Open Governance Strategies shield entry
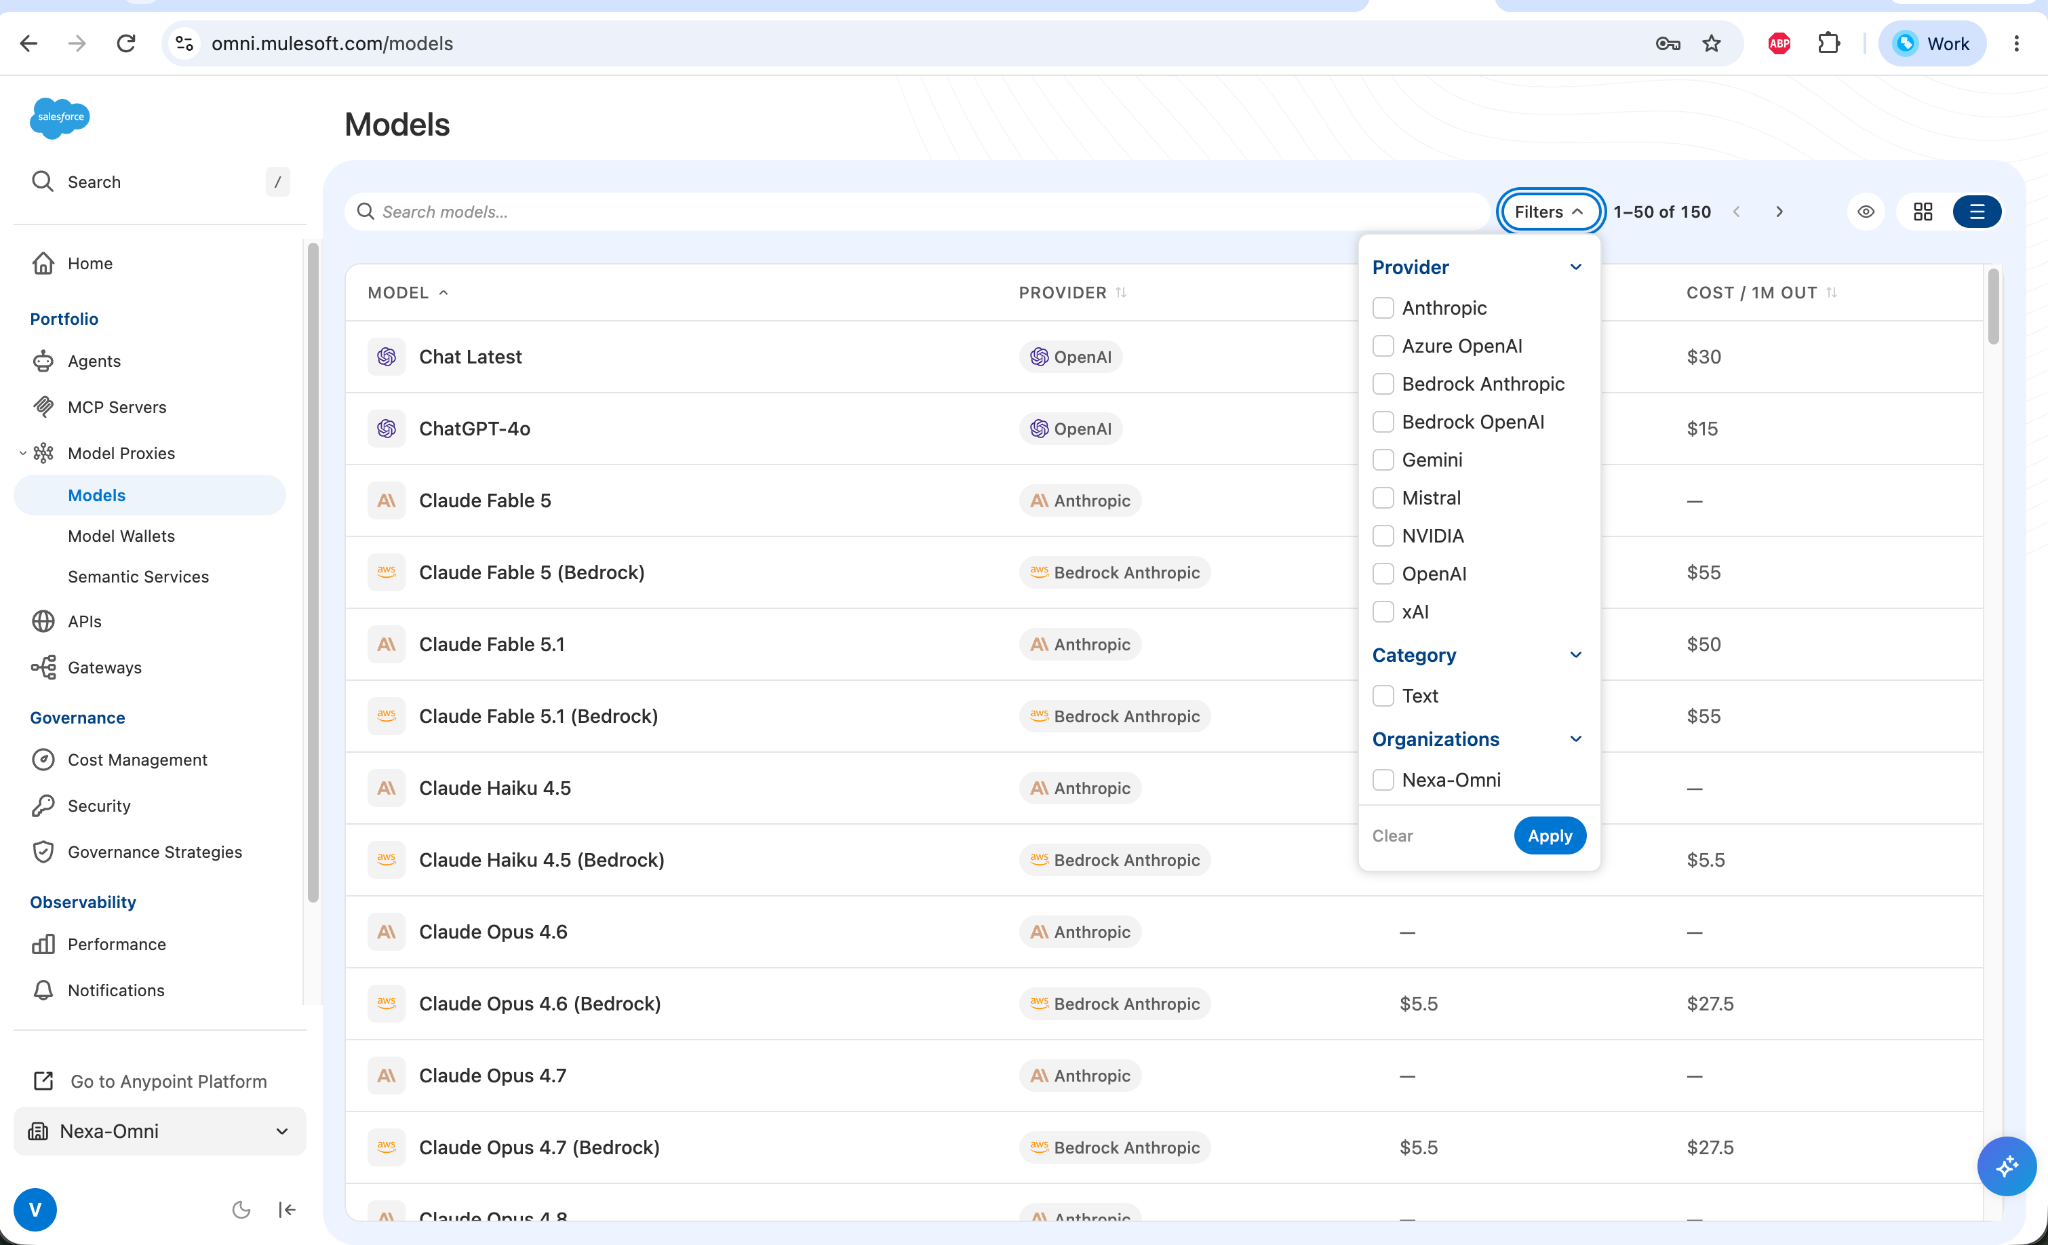Image resolution: width=2048 pixels, height=1245 pixels. click(x=43, y=852)
